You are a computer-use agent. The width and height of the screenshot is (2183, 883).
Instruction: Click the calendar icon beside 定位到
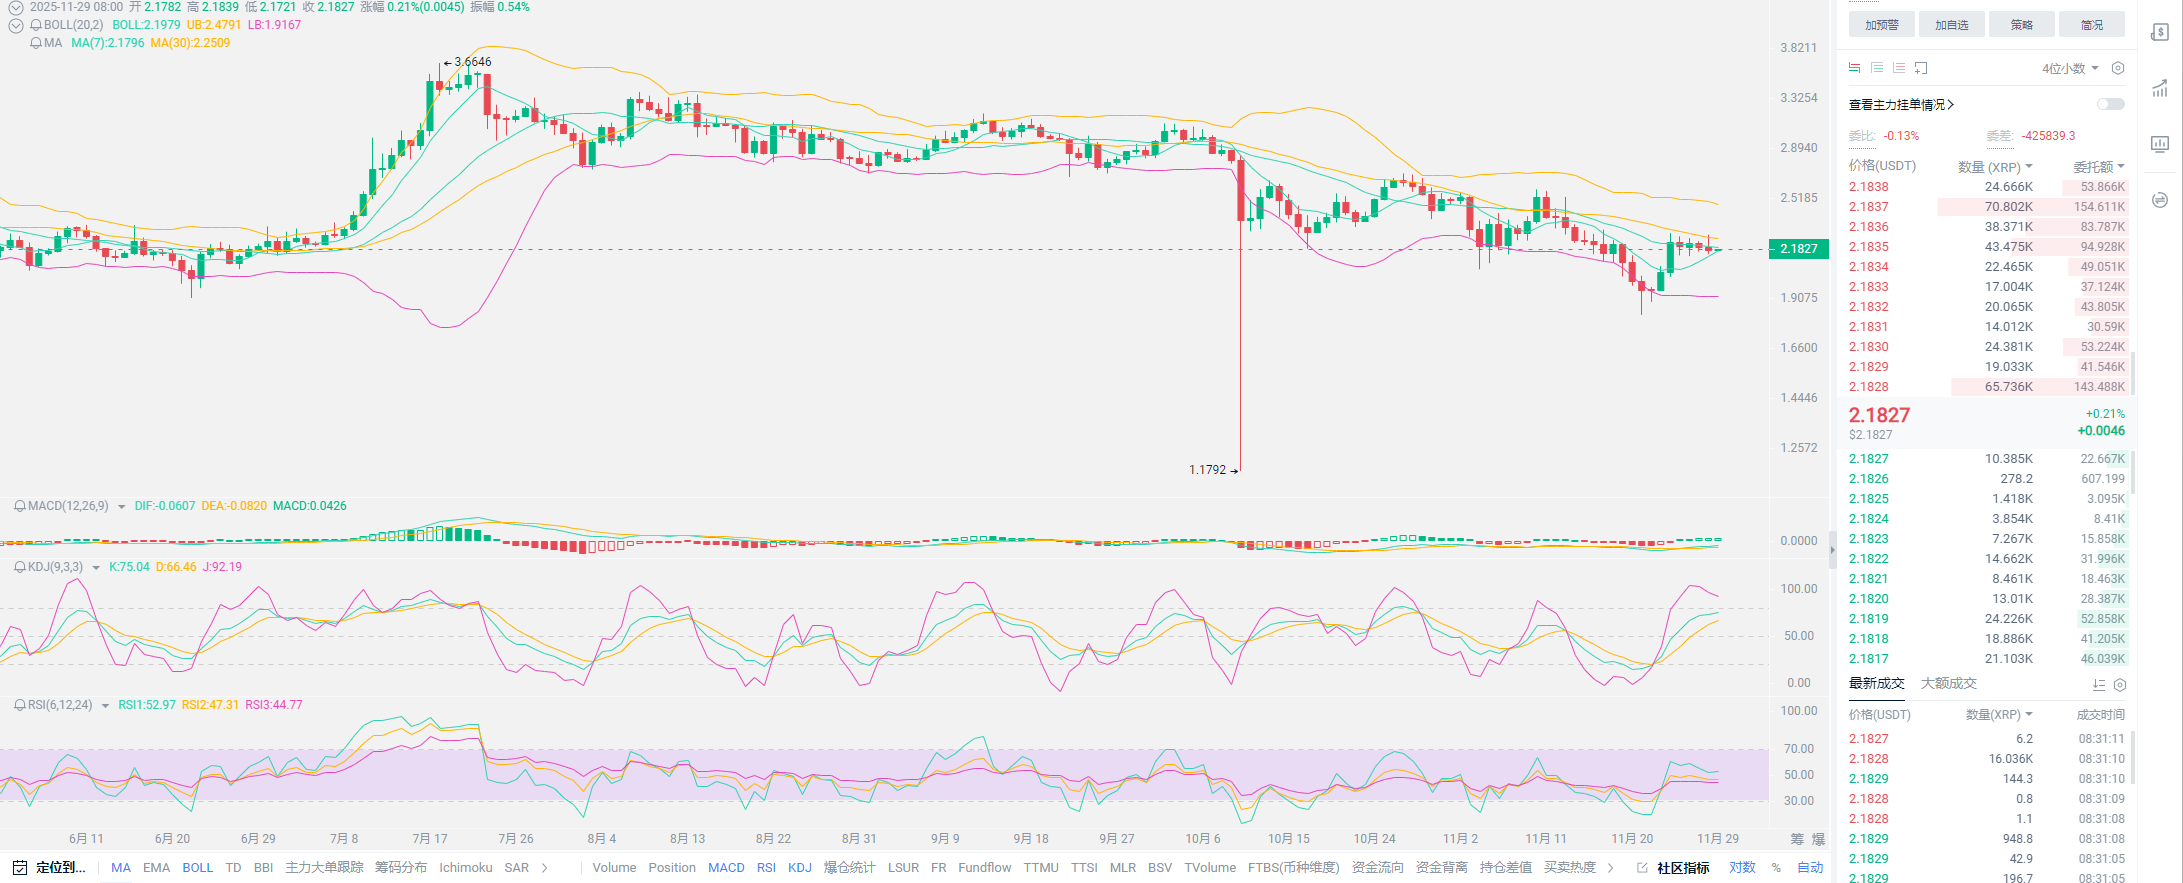coord(20,867)
